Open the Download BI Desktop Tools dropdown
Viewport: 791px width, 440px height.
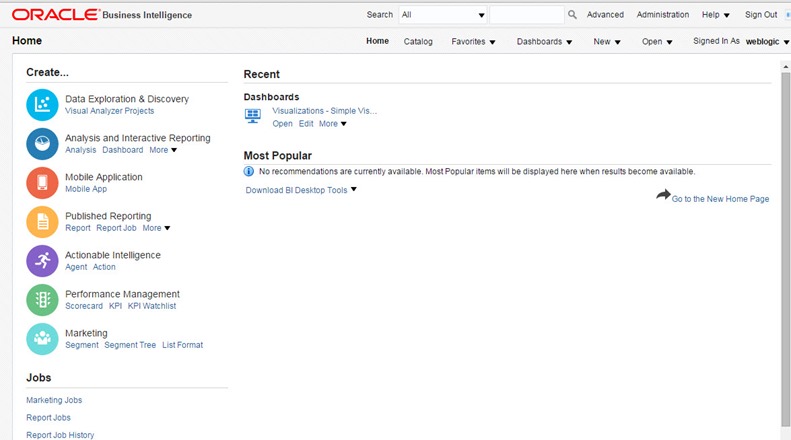point(301,190)
